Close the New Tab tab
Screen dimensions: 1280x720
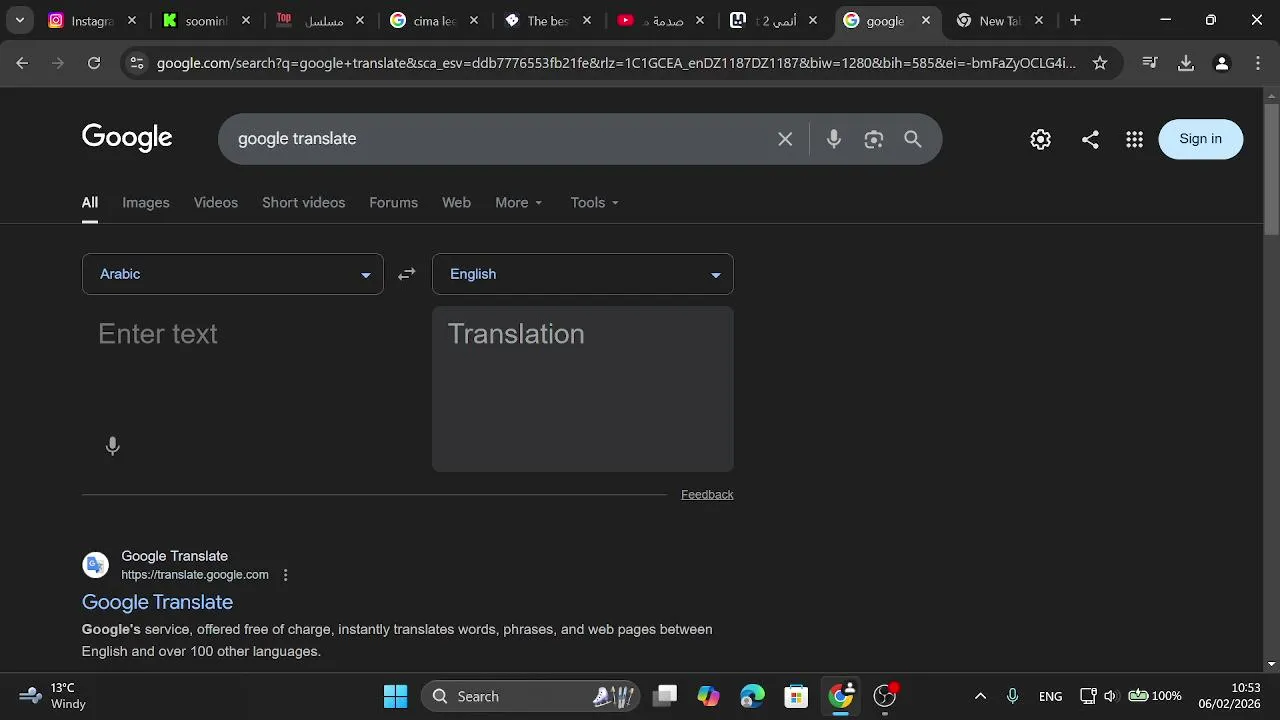coord(1039,20)
